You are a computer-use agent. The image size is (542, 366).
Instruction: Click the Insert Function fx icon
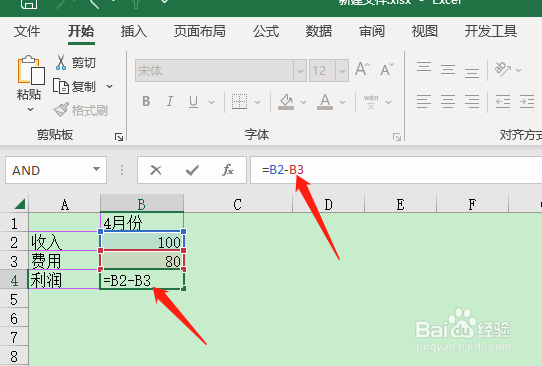coord(228,170)
